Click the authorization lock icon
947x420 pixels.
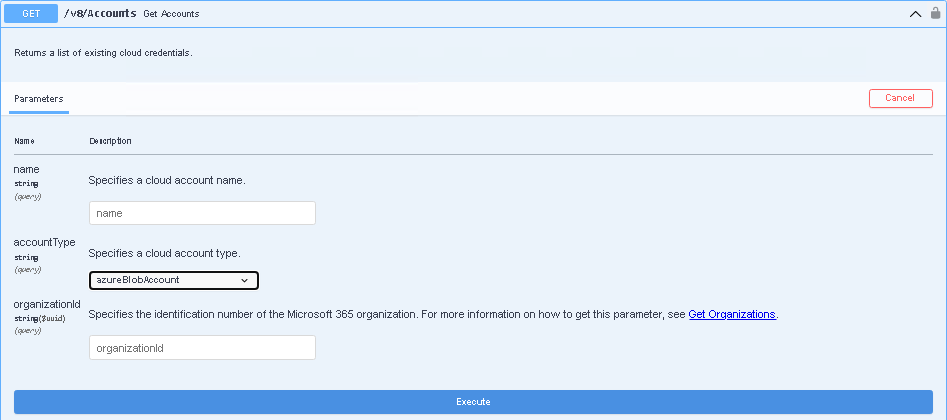[936, 14]
